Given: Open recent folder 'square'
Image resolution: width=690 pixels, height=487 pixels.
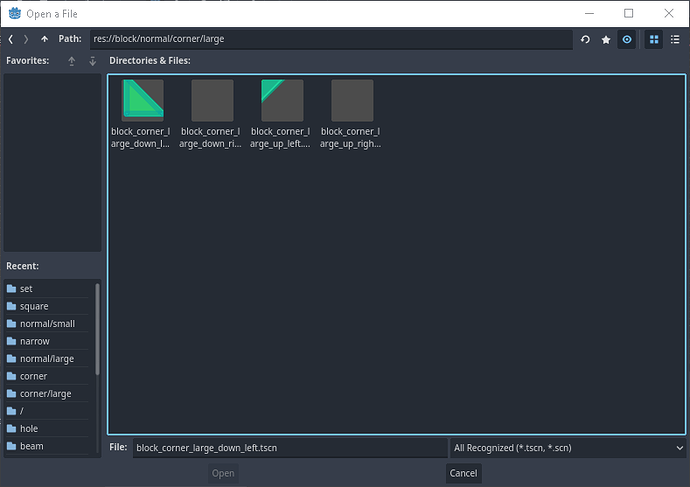Looking at the screenshot, I should coord(48,306).
